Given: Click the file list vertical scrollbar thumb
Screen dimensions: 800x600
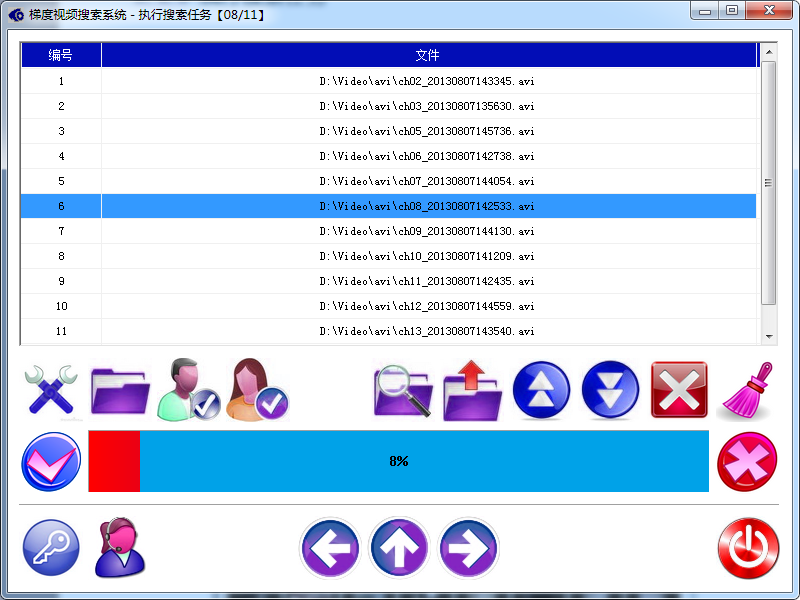Looking at the screenshot, I should point(769,183).
